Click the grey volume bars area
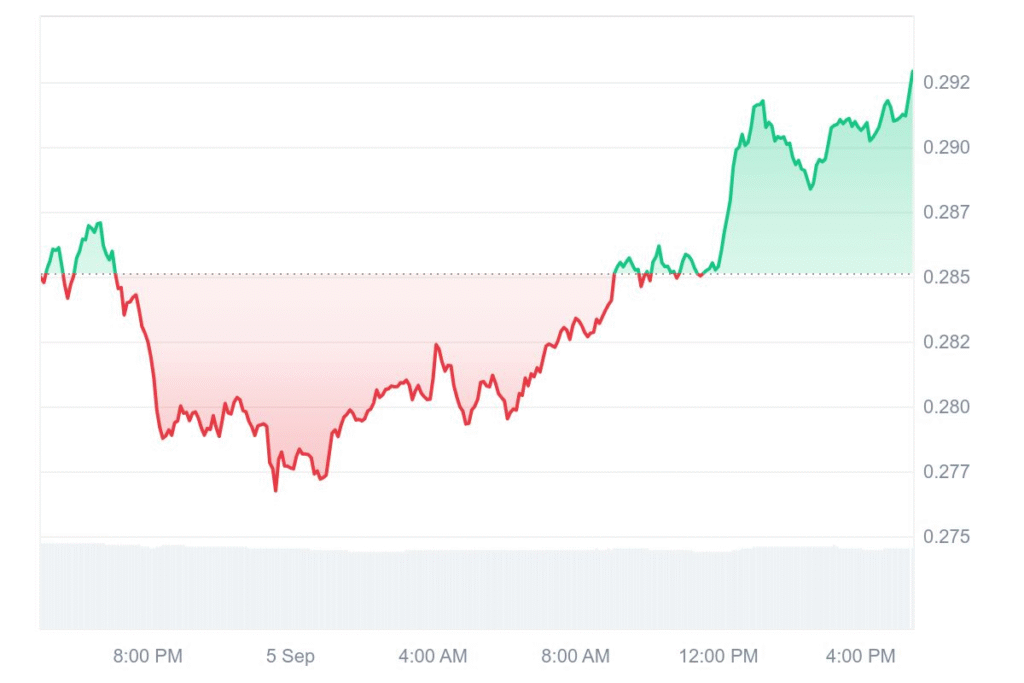The image size is (1024, 683). coord(477,586)
